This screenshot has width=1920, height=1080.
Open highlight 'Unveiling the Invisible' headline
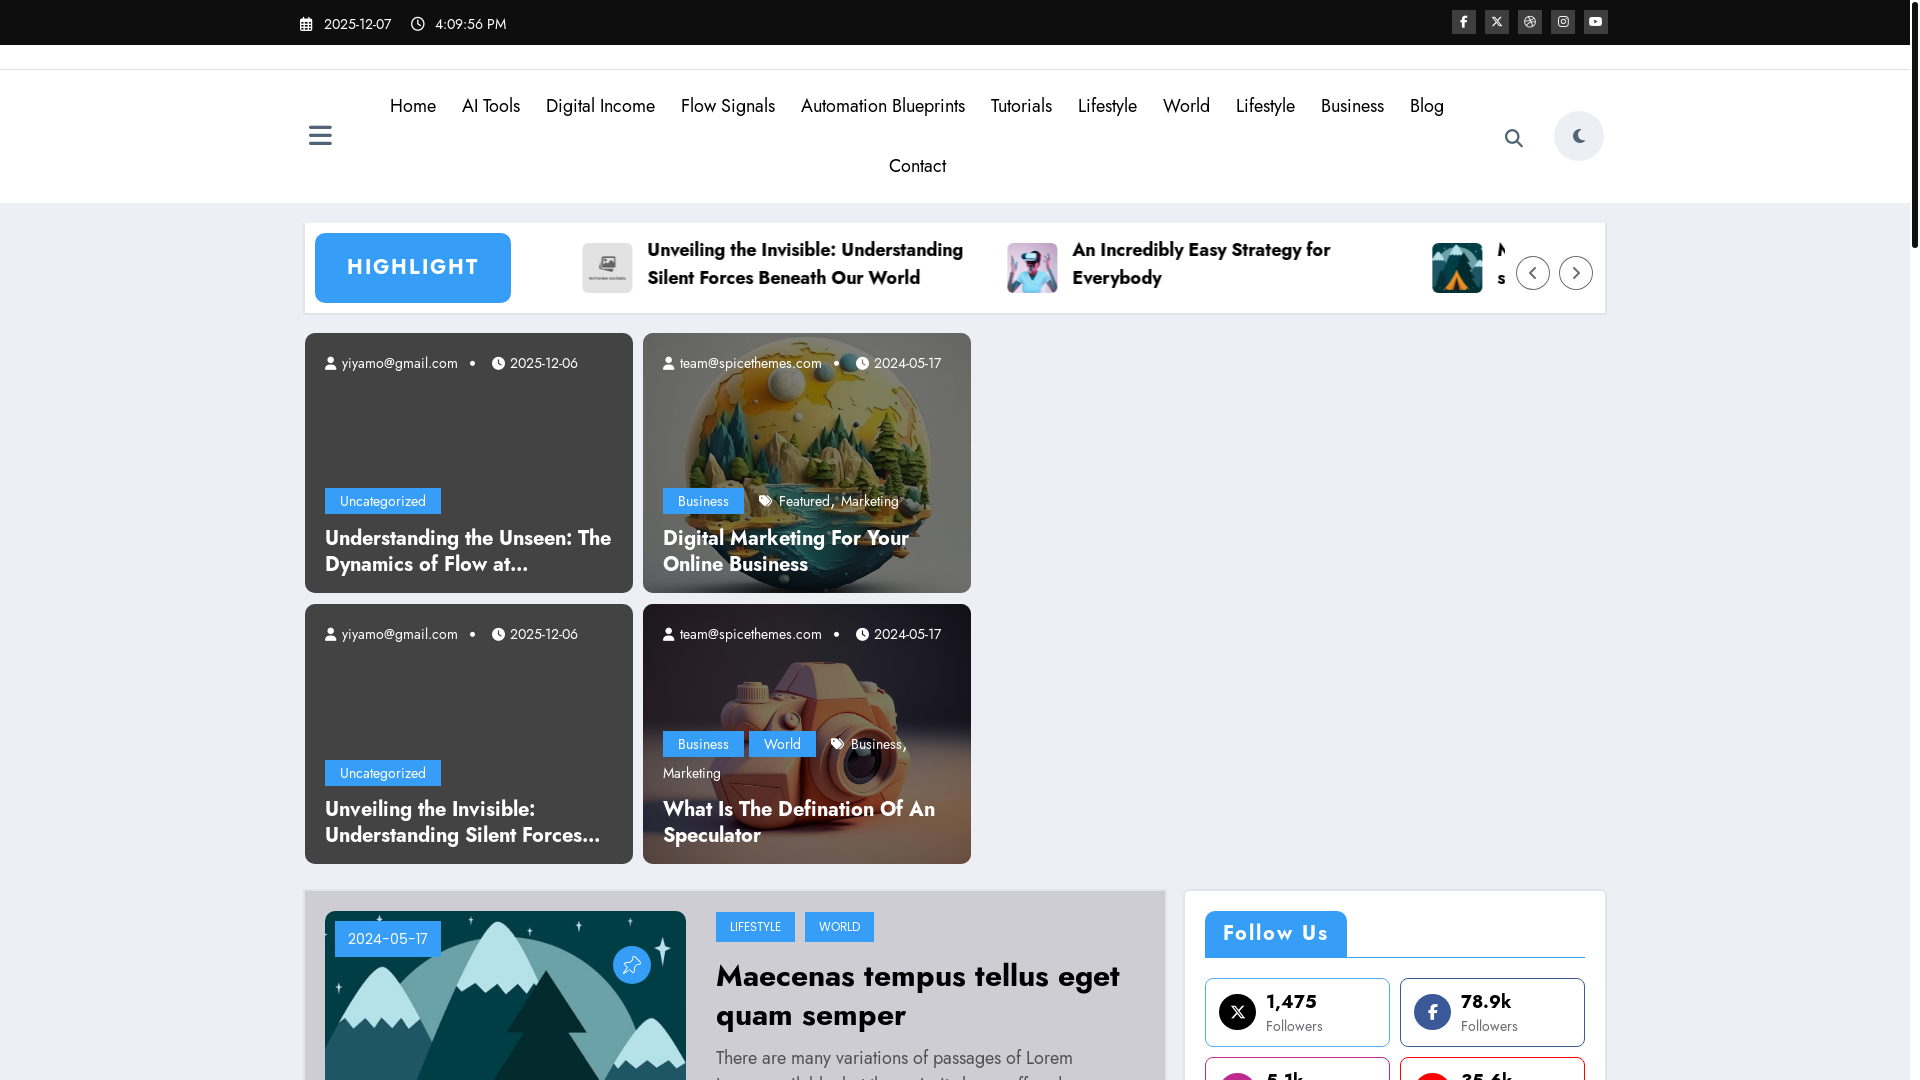(x=805, y=264)
